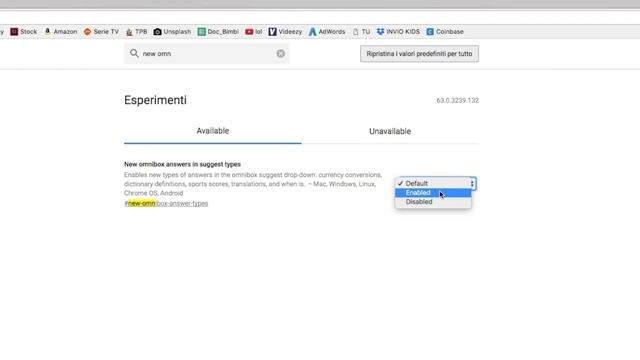Choose Enabled from the dropdown list
The height and width of the screenshot is (360, 640).
click(433, 193)
